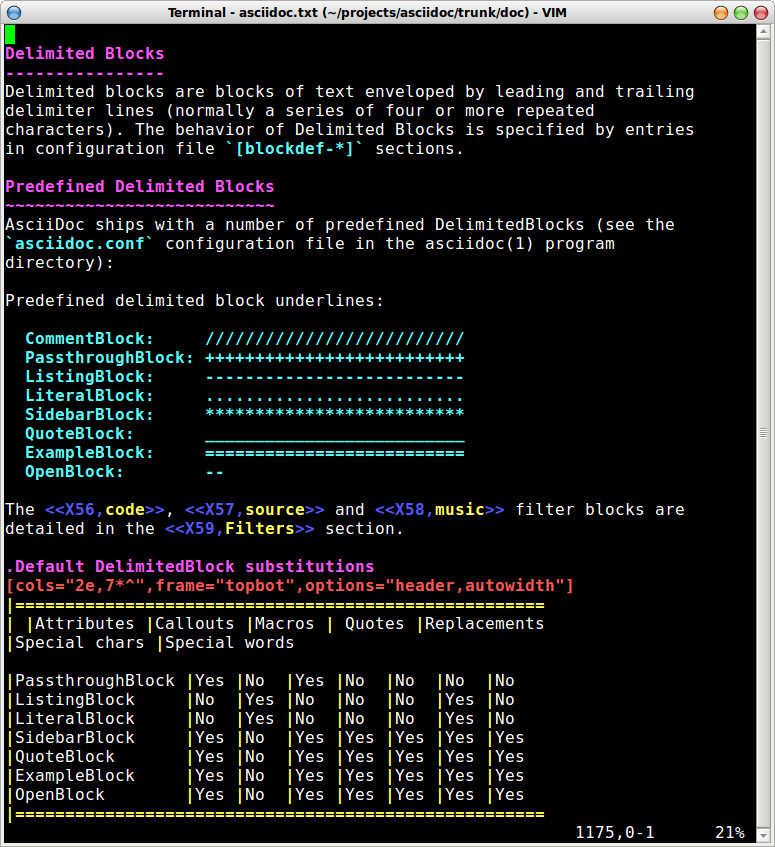Open the window menu icon in title bar

12,12
